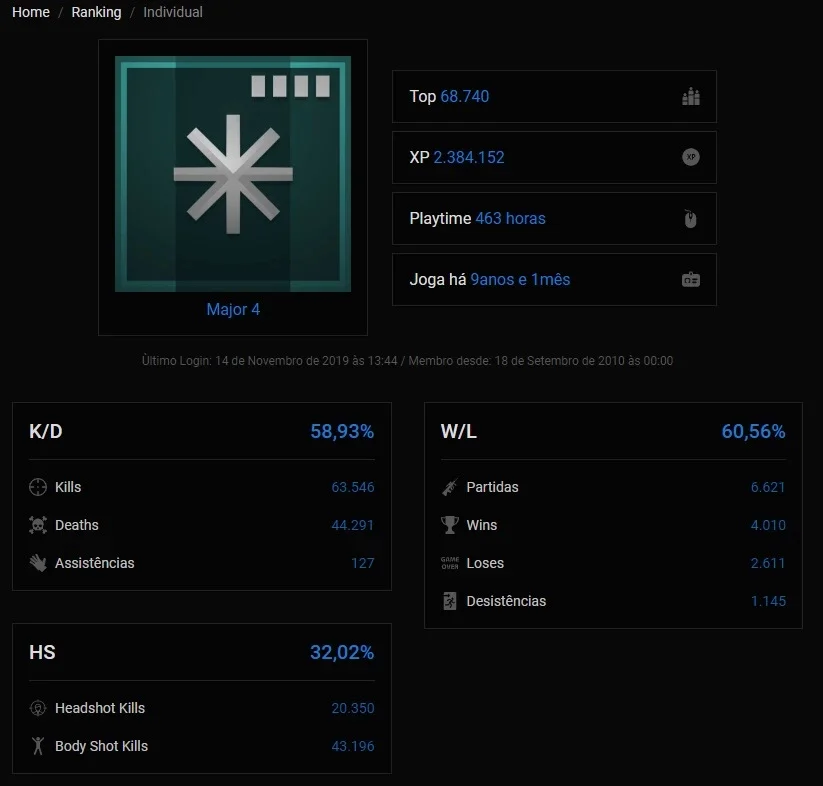The width and height of the screenshot is (823, 786).
Task: Select the Top 68.740 value
Action: click(x=465, y=97)
